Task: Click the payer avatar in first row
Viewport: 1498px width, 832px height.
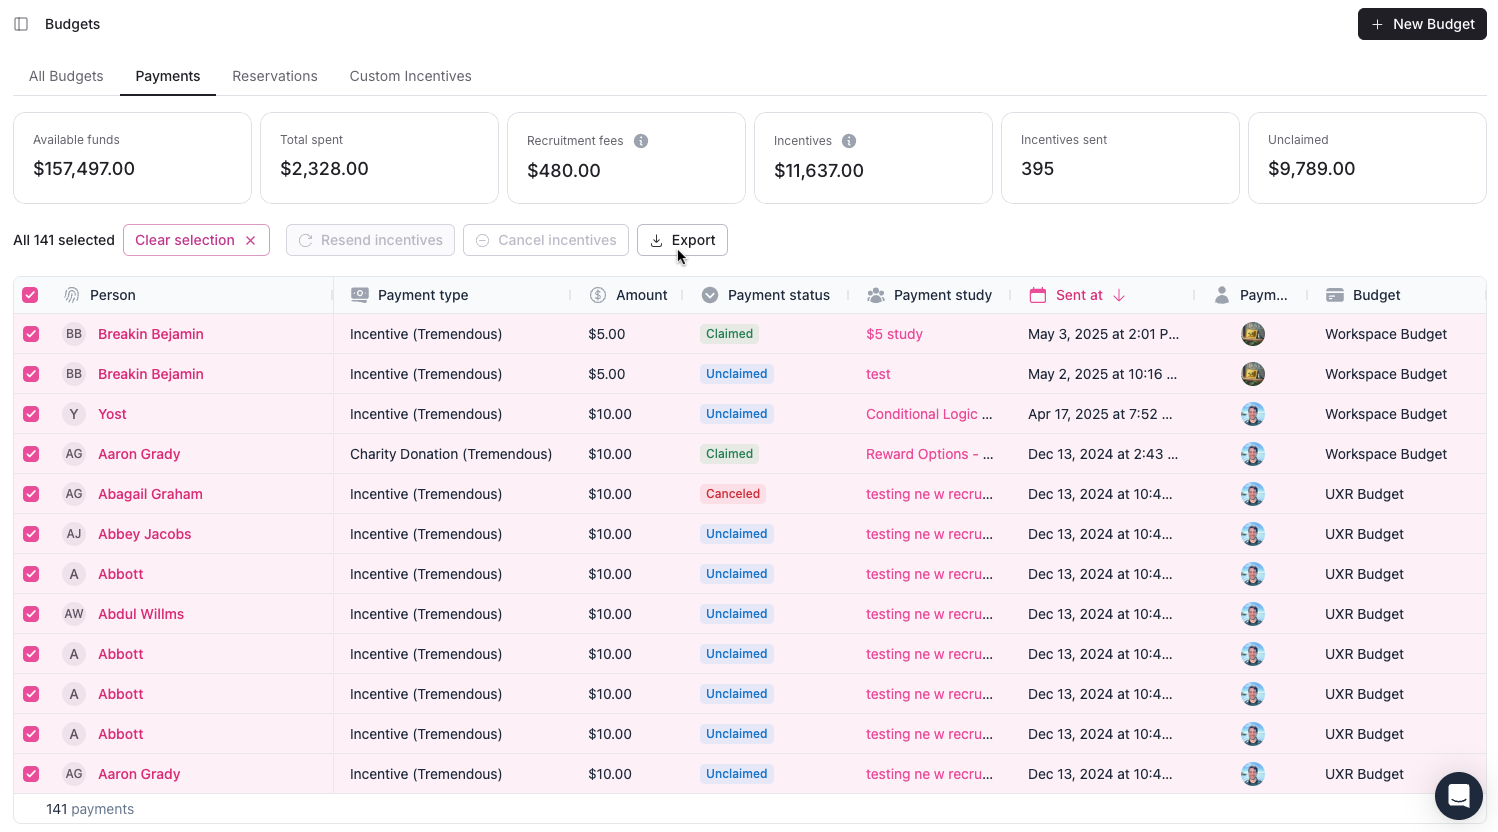Action: coord(1252,334)
